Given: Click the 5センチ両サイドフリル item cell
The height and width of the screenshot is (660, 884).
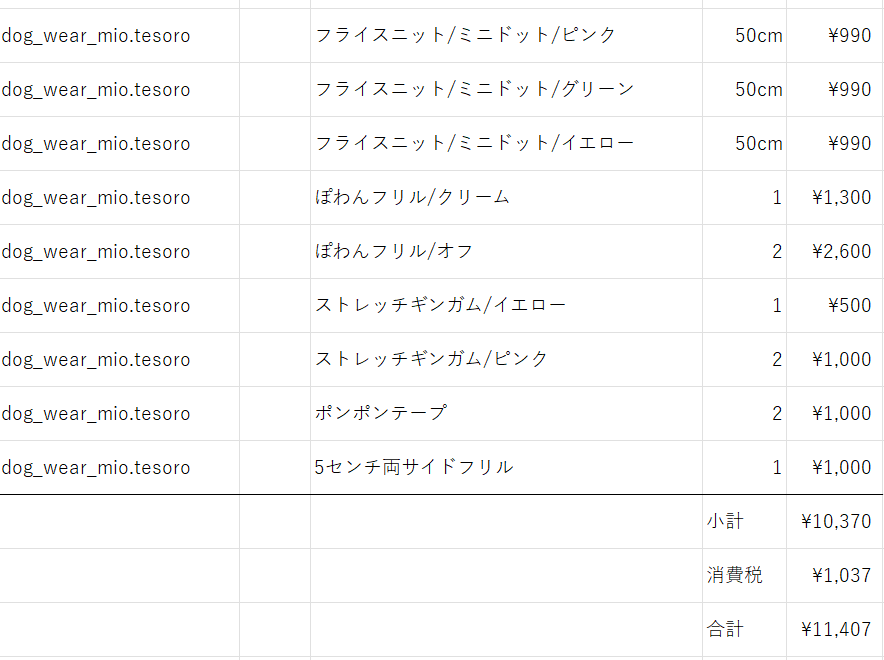Looking at the screenshot, I should [506, 468].
